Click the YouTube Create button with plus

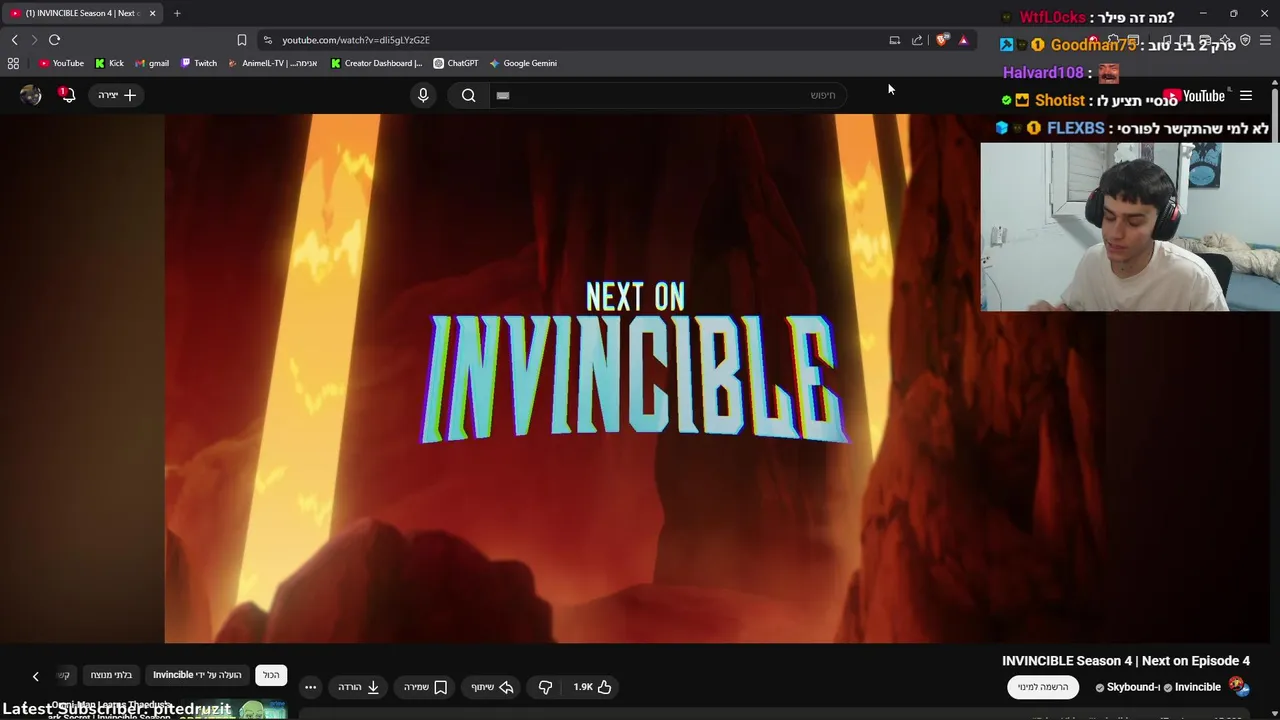117,95
